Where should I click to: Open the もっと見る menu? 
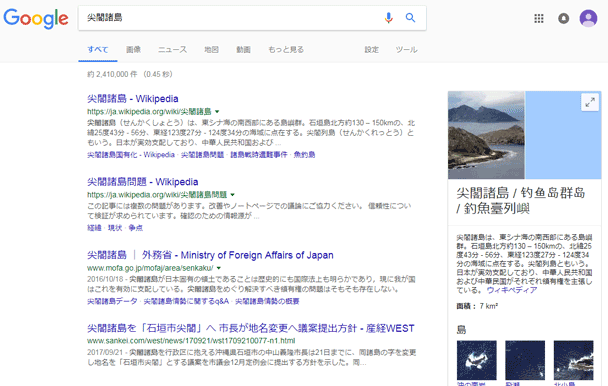pyautogui.click(x=286, y=50)
